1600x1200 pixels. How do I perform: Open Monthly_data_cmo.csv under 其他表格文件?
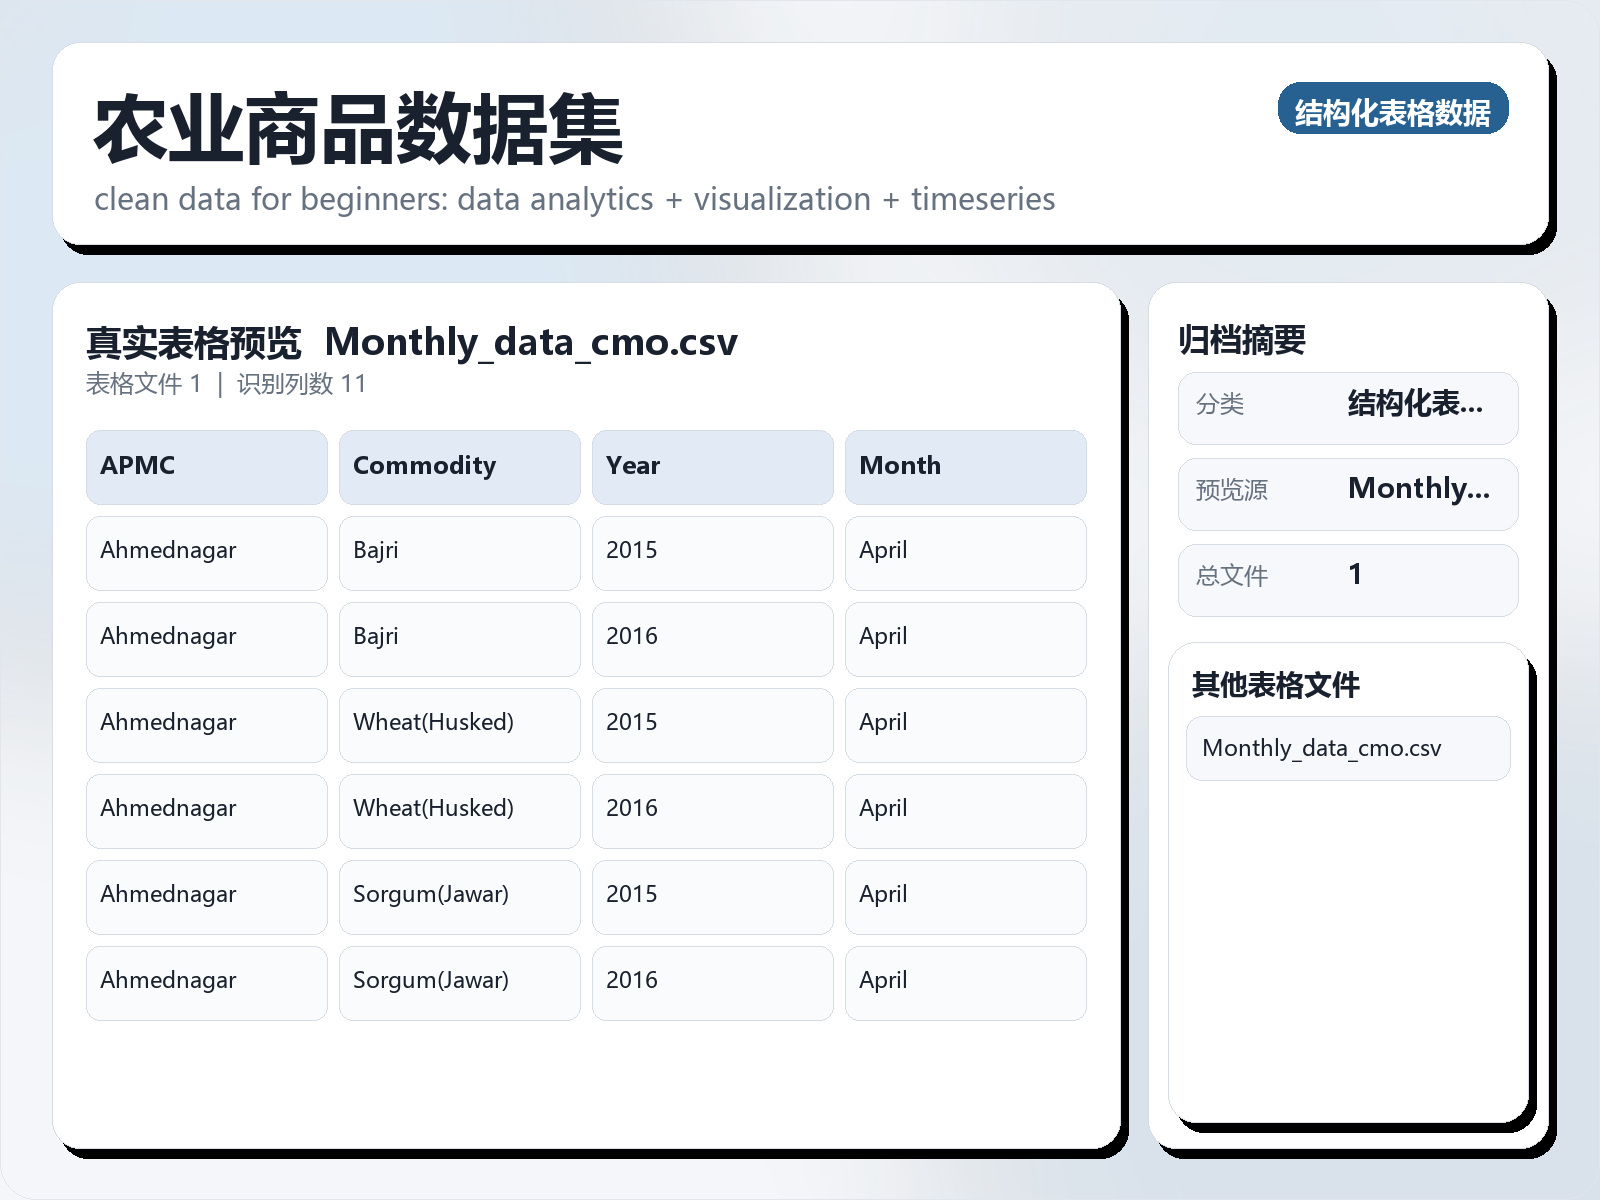pyautogui.click(x=1347, y=748)
